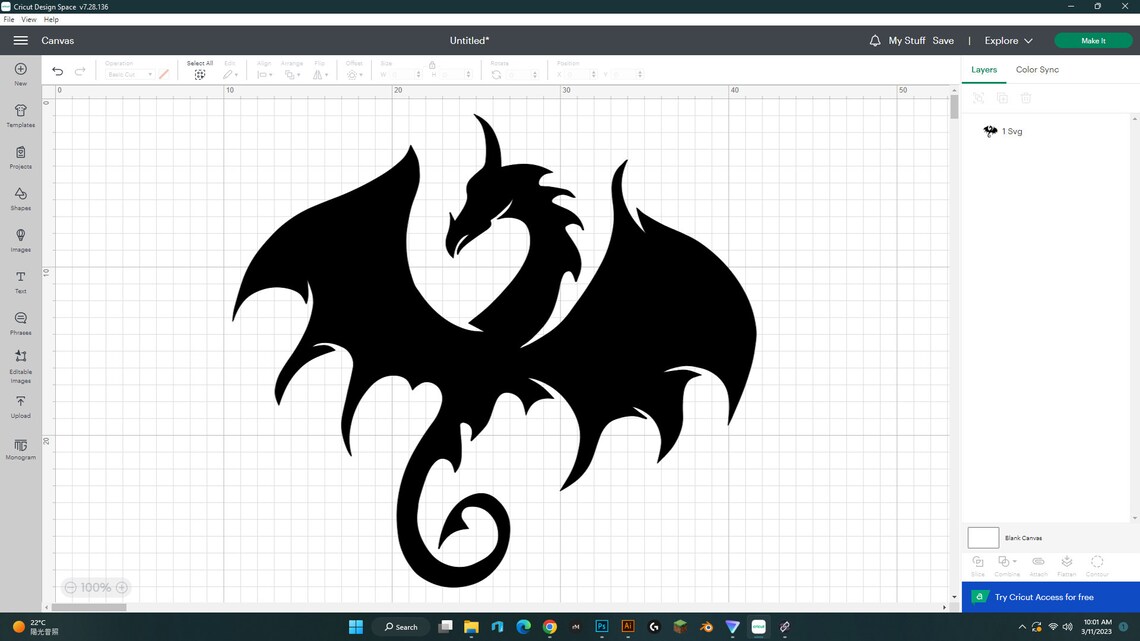Open the Basic Cut operation dropdown

tap(128, 74)
